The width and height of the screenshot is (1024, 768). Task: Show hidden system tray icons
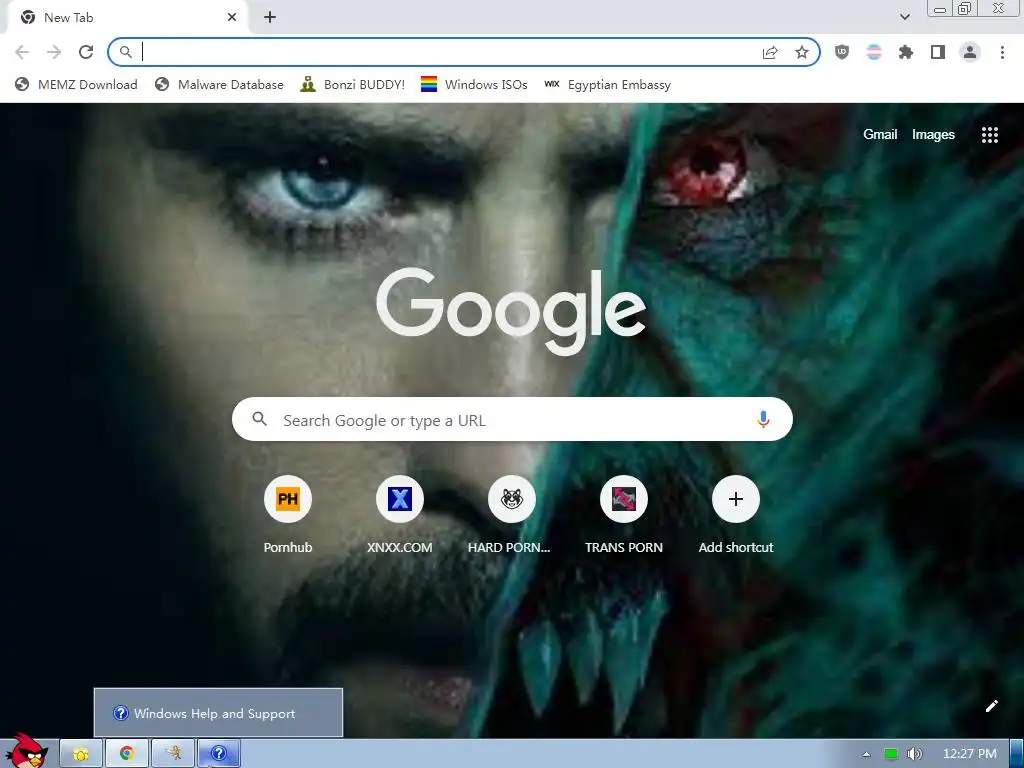point(866,754)
